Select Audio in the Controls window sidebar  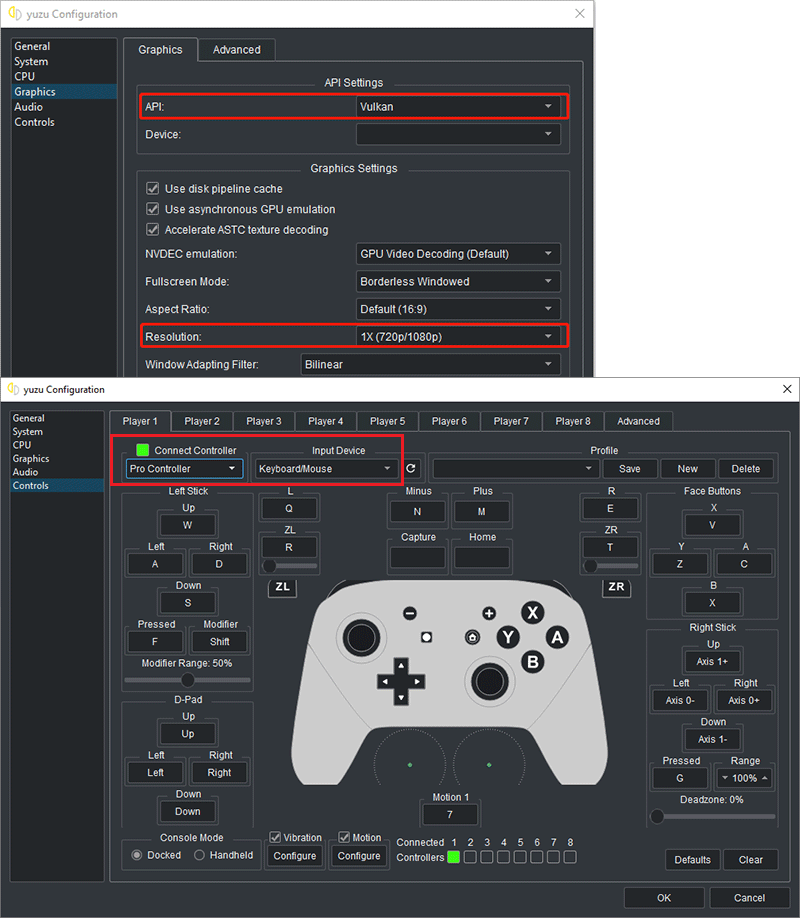(25, 472)
